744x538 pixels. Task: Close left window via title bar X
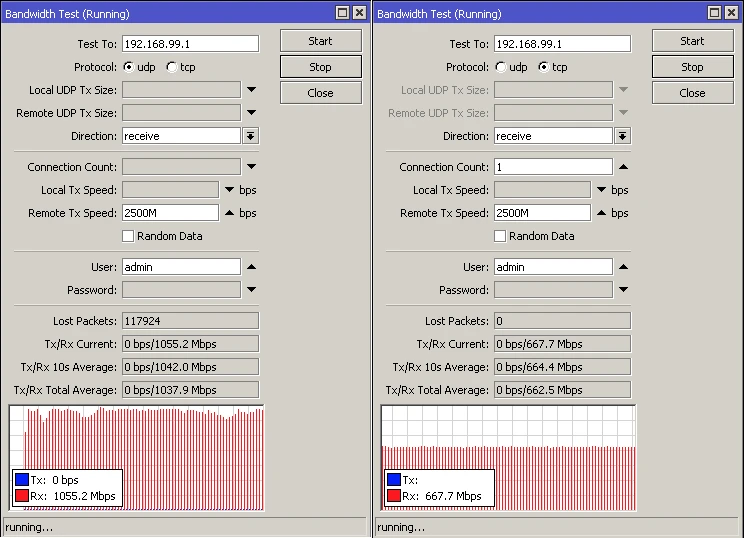360,13
